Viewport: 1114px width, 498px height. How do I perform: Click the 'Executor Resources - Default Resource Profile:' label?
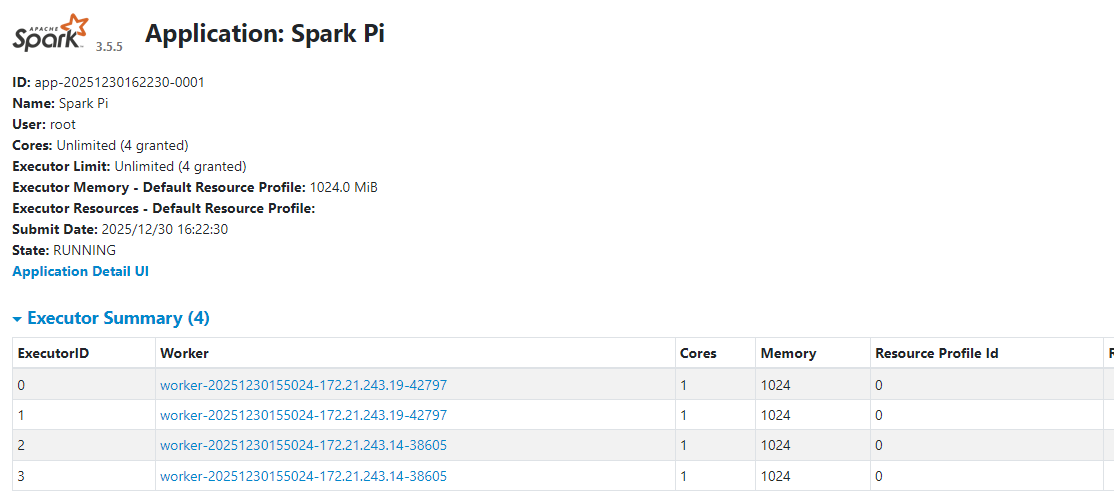point(163,209)
